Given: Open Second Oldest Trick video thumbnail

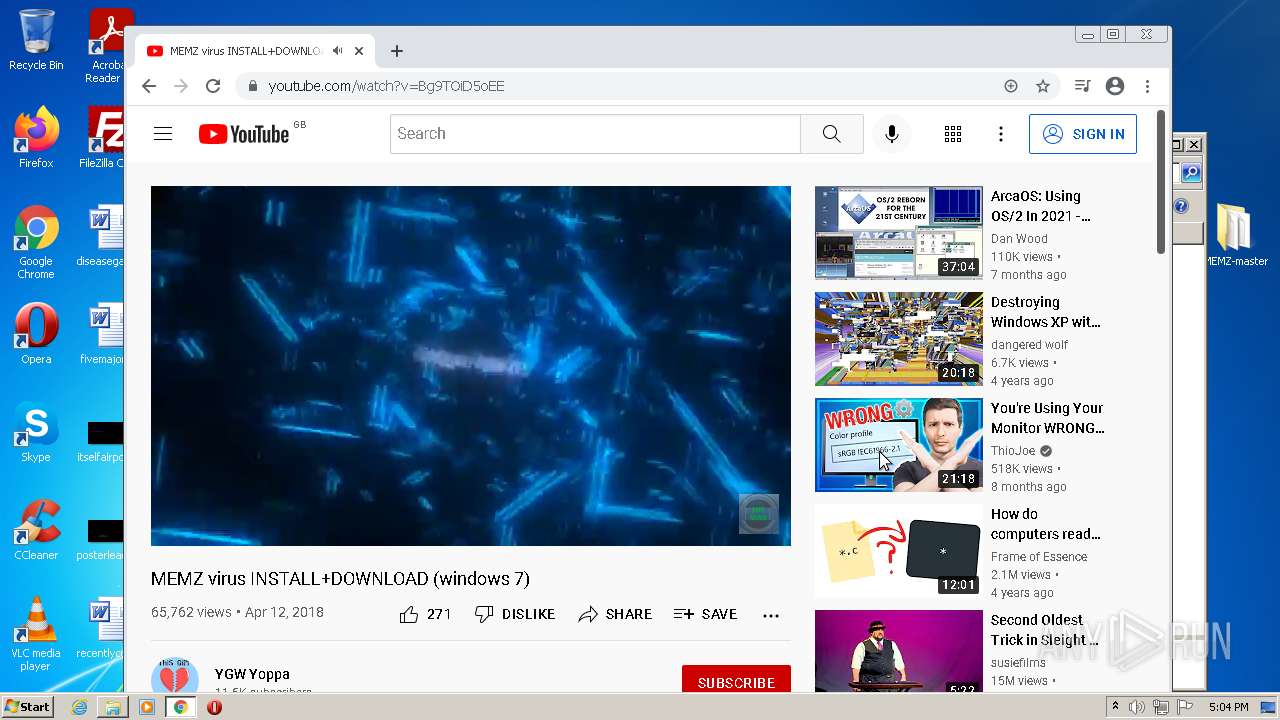Looking at the screenshot, I should (899, 652).
